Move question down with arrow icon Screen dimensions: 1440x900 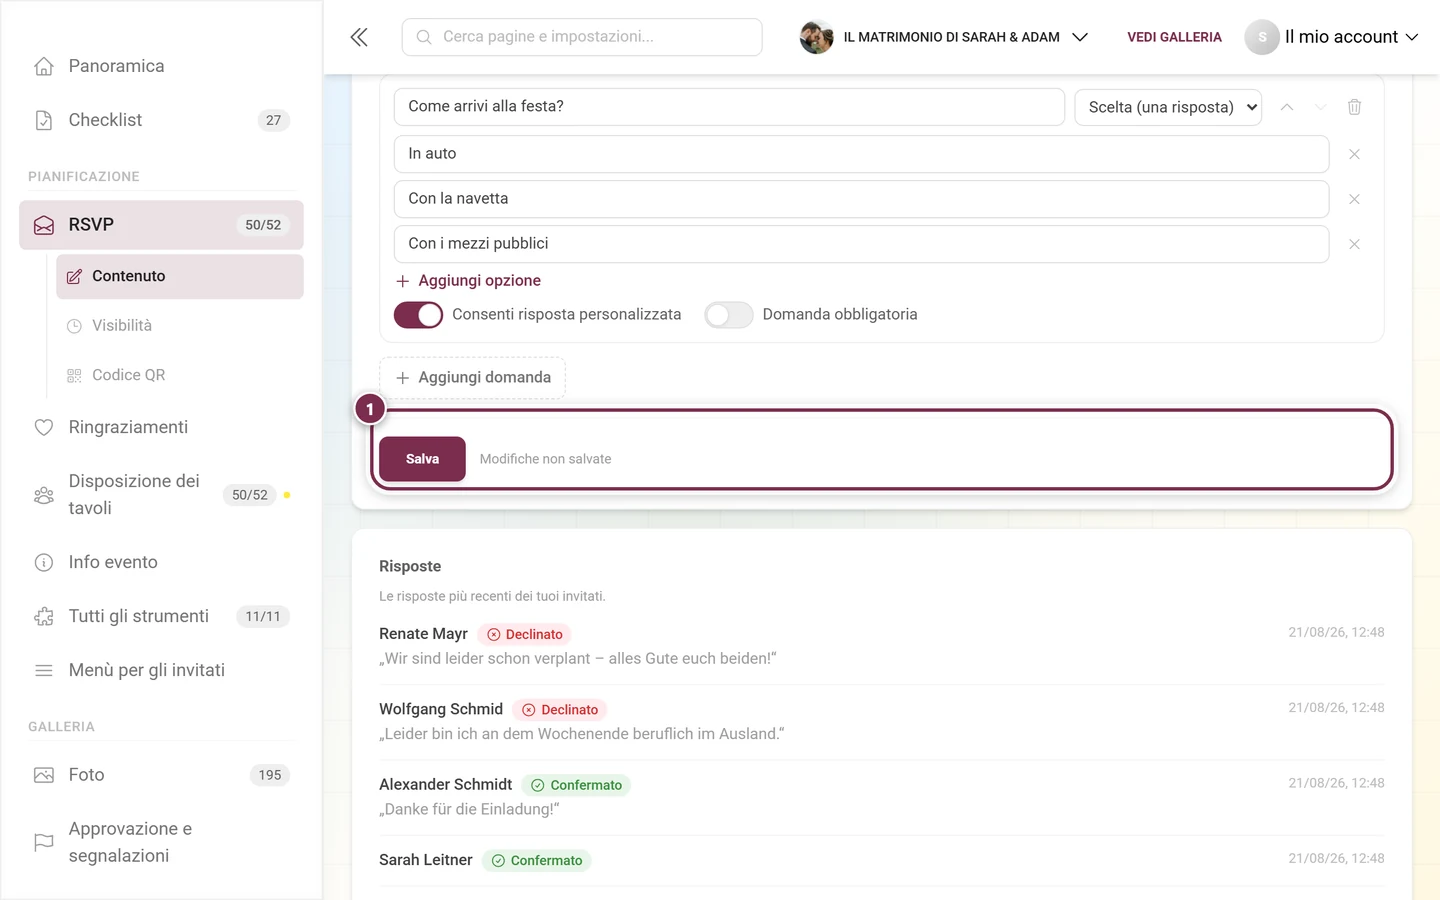(1320, 107)
